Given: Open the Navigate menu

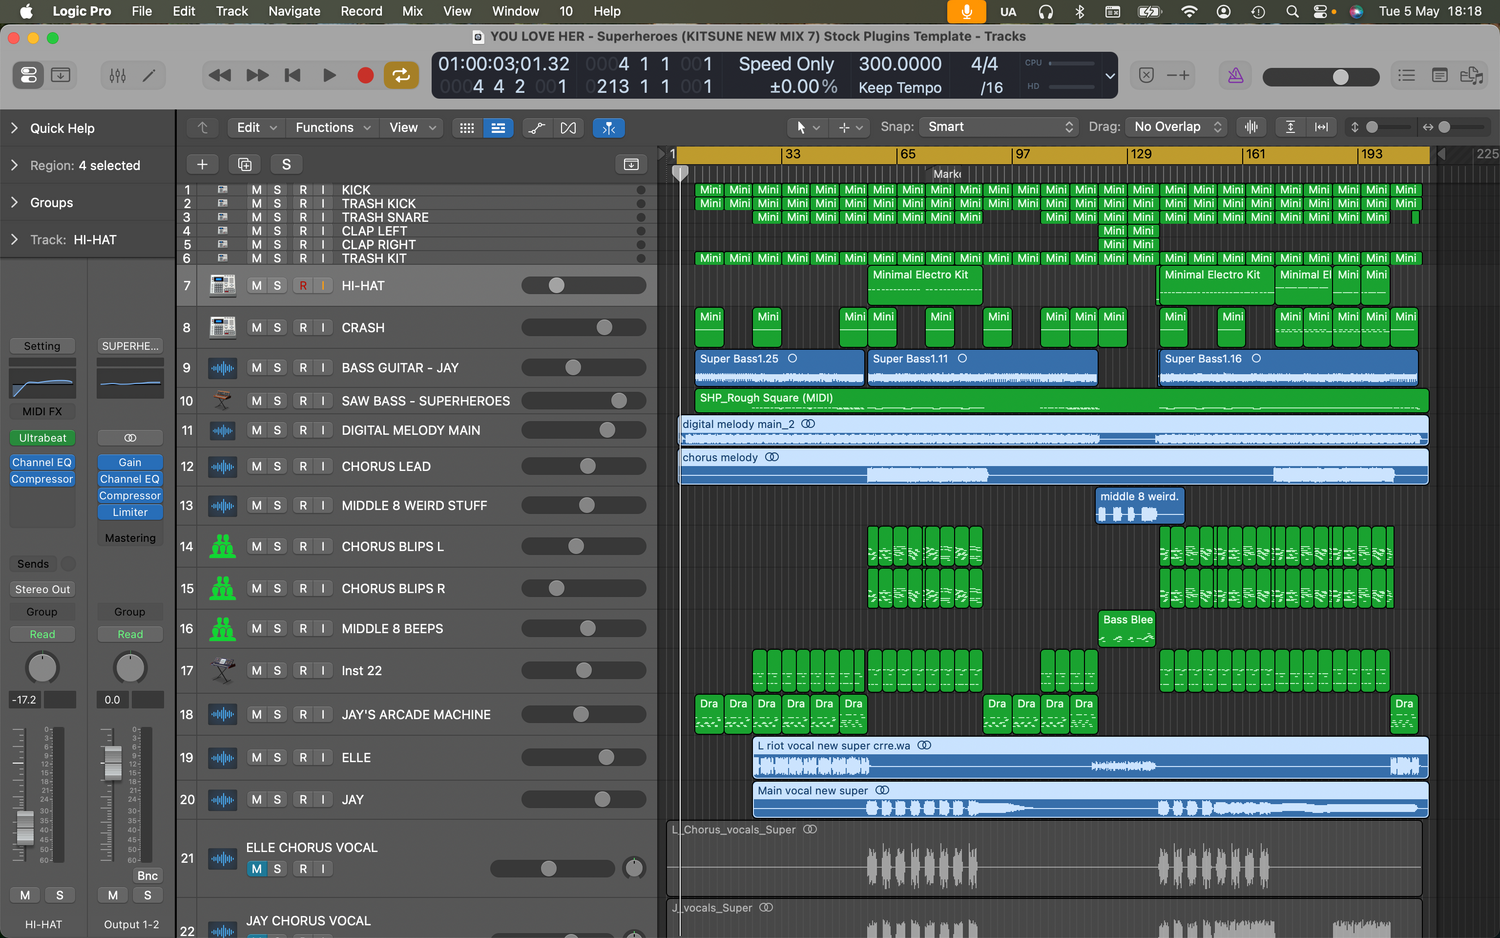Looking at the screenshot, I should point(294,11).
